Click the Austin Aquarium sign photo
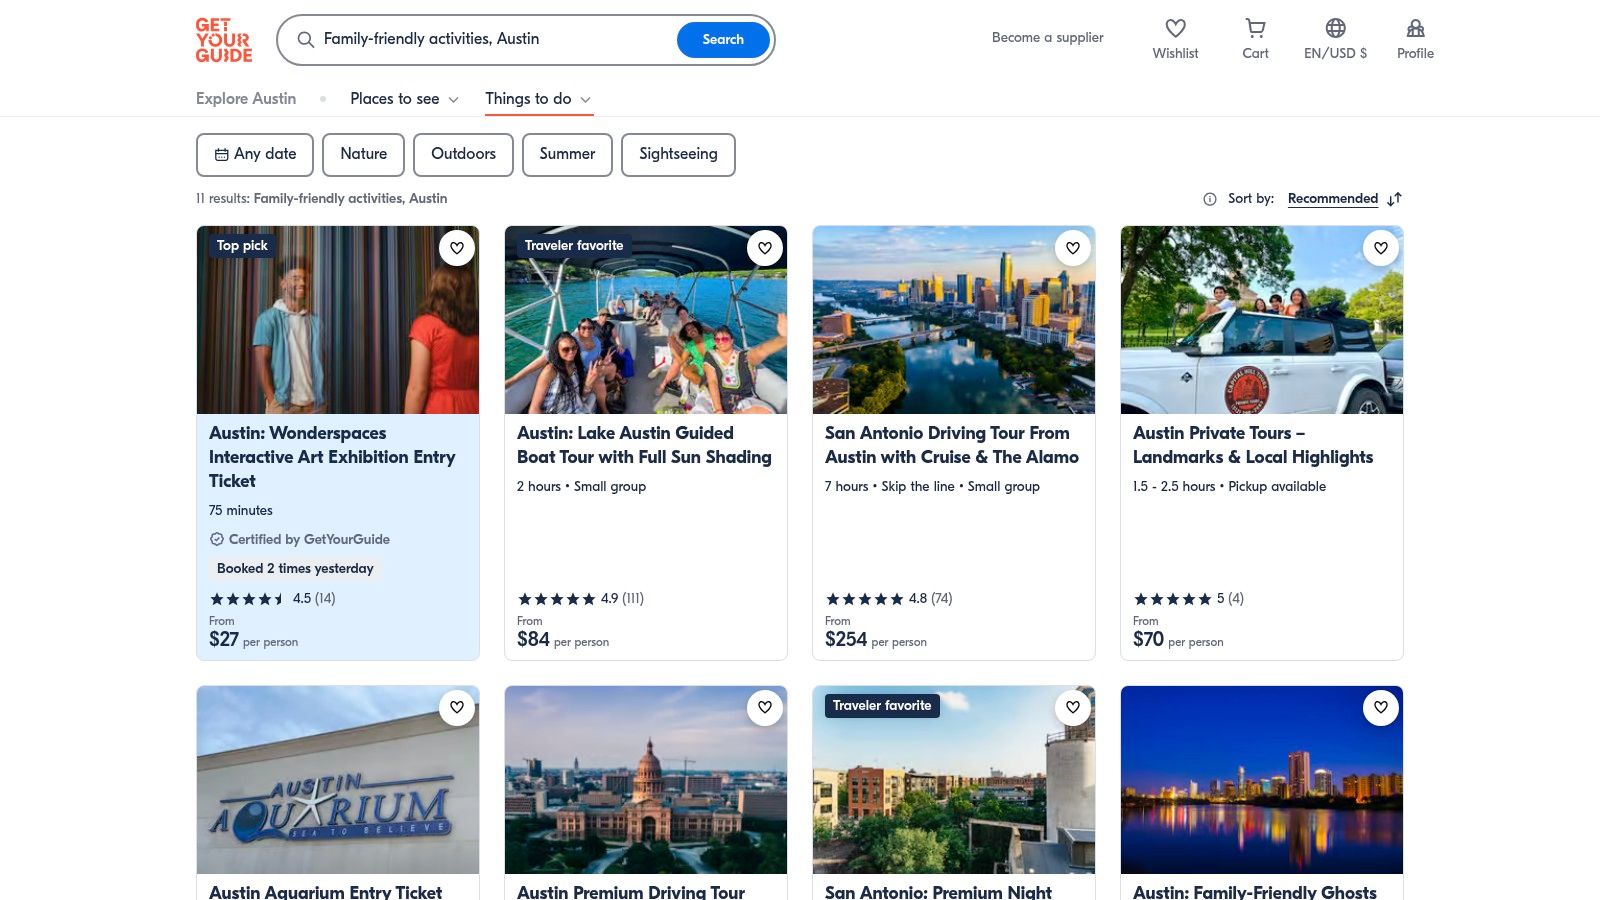Image resolution: width=1600 pixels, height=900 pixels. (338, 780)
